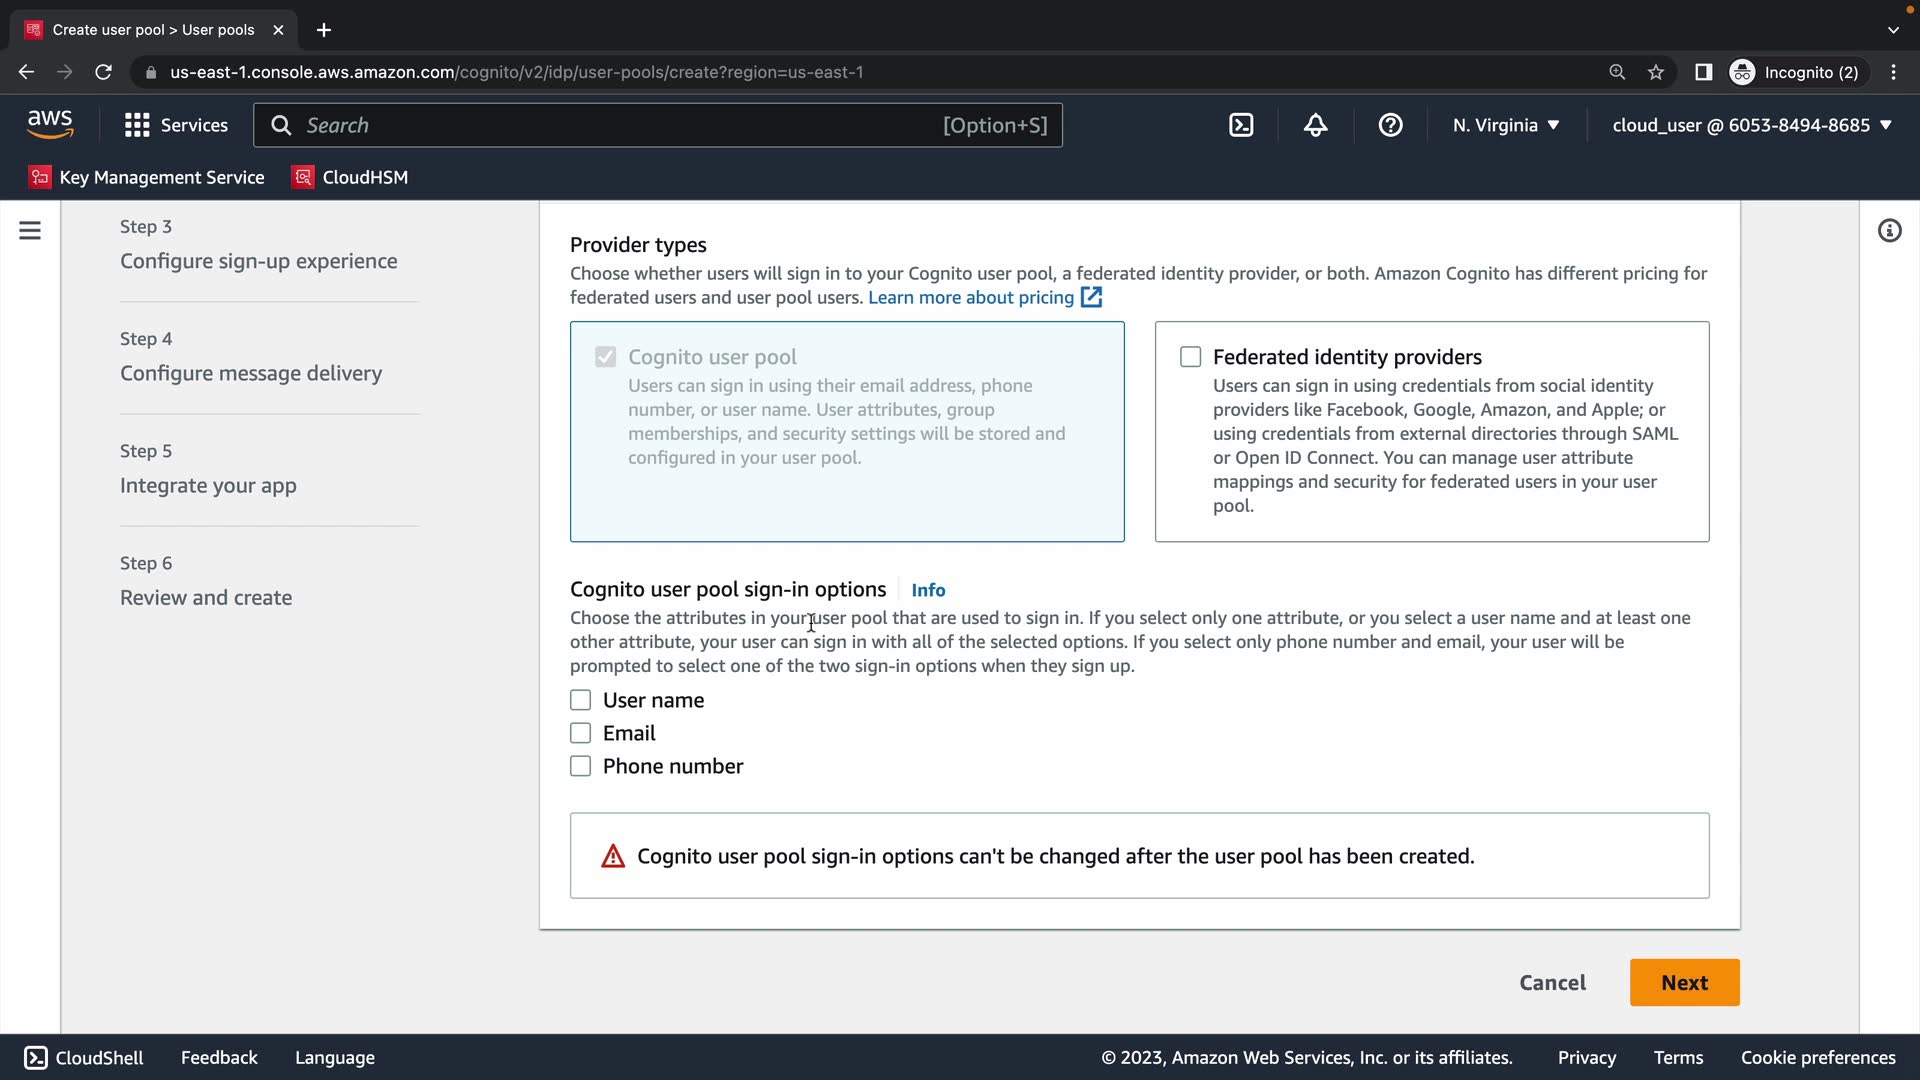Open the notifications bell
This screenshot has width=1920, height=1080.
click(1316, 125)
